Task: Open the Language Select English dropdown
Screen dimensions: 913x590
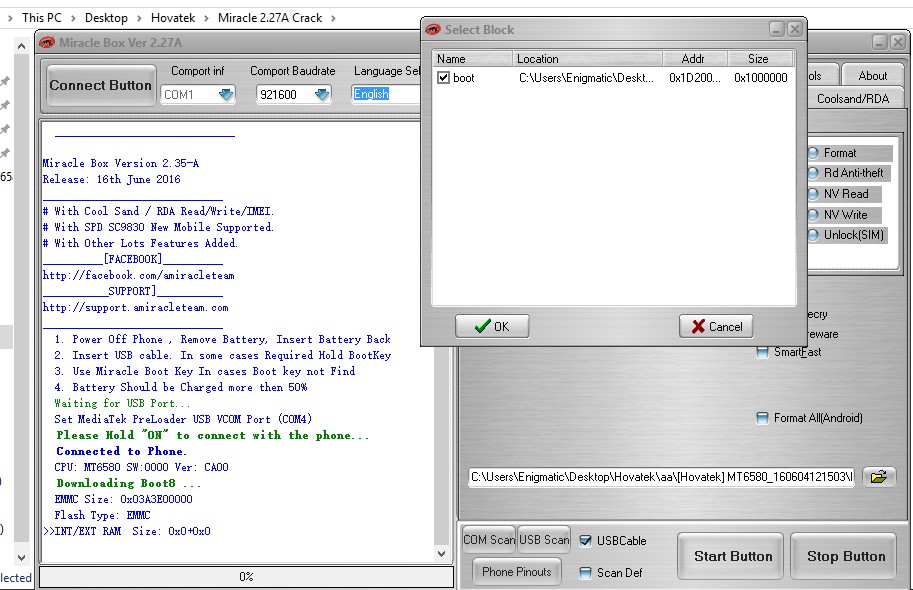Action: [385, 94]
